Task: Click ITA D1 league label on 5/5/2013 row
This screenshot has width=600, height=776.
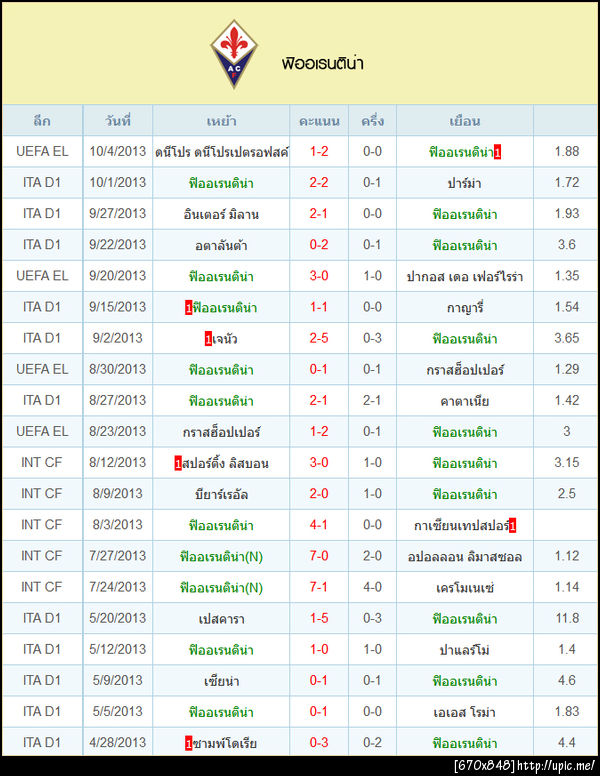Action: [42, 712]
